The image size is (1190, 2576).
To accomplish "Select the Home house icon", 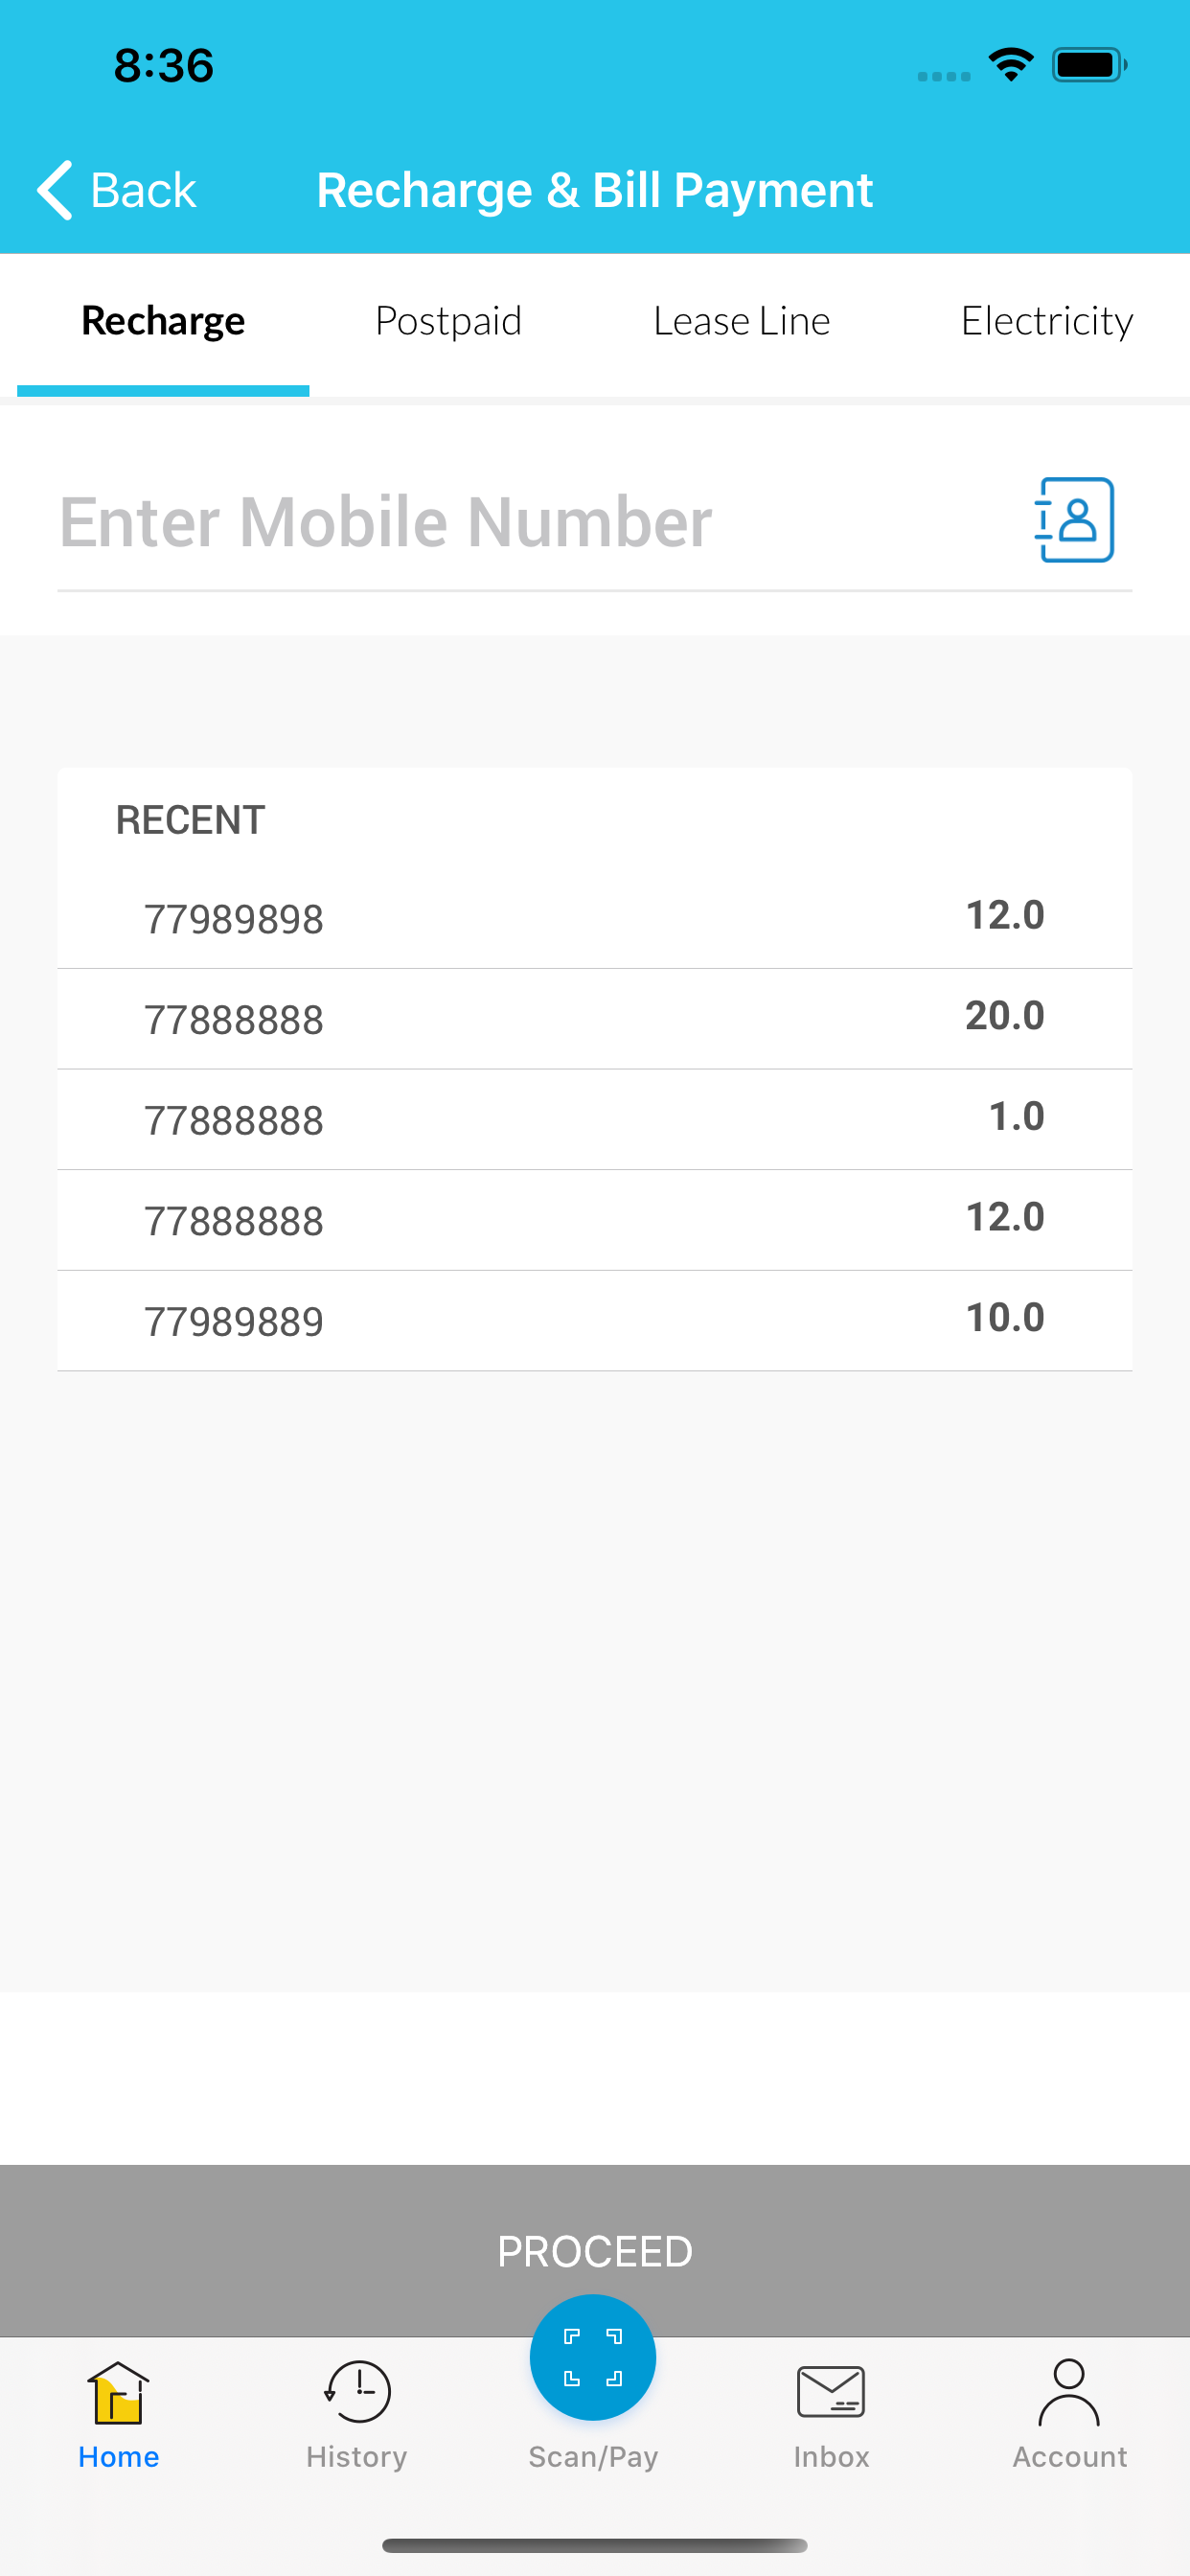I will click(118, 2392).
